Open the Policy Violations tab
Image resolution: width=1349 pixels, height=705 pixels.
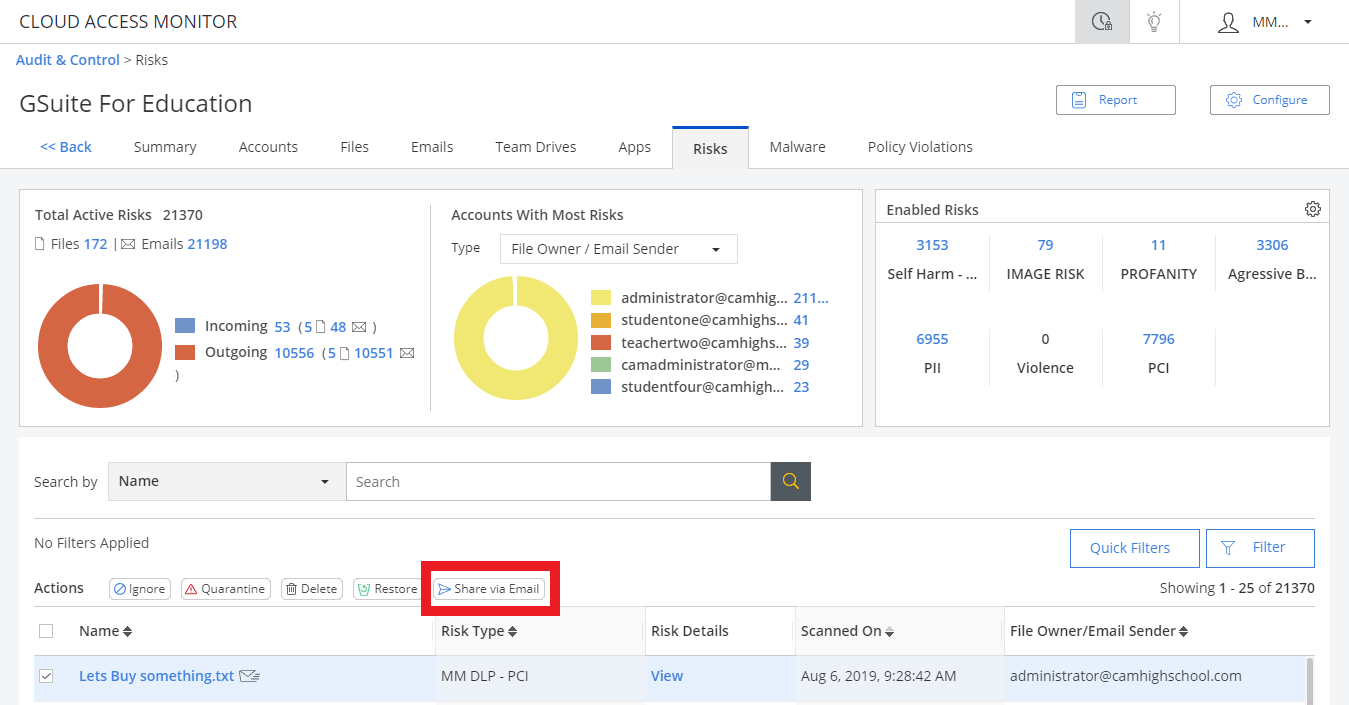919,147
